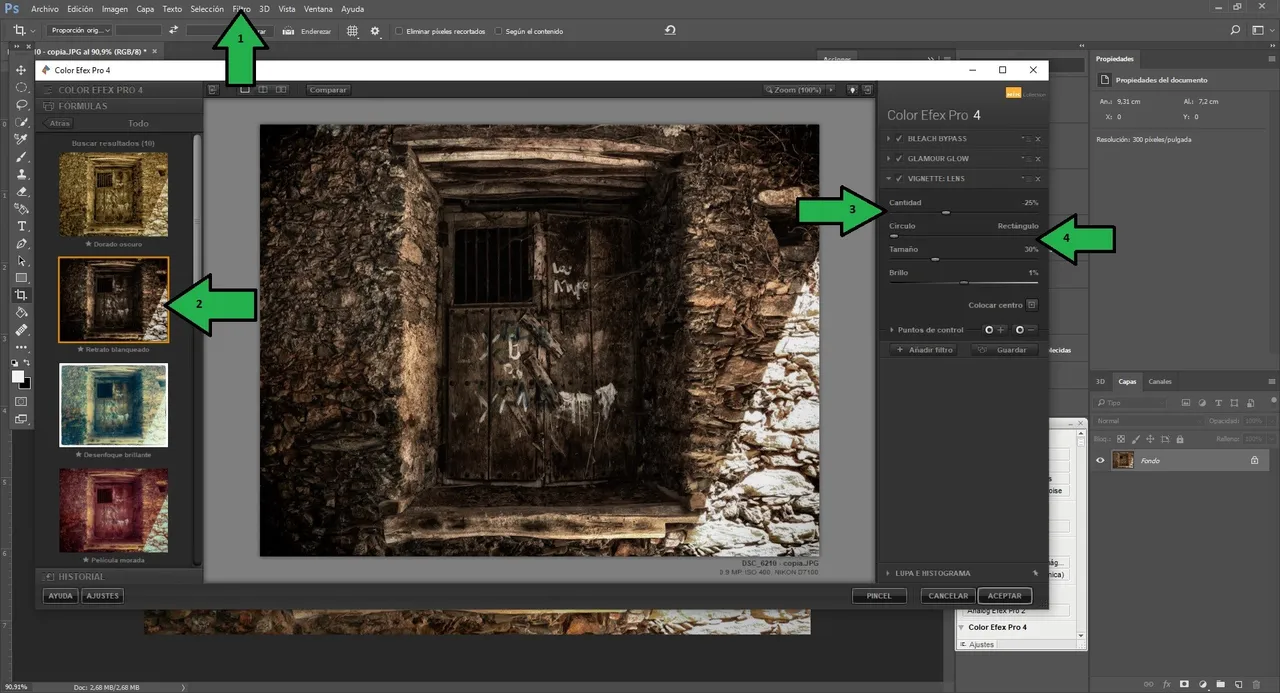Uncheck the Glamour Glow filter checkbox
This screenshot has height=693, width=1280.
(899, 159)
